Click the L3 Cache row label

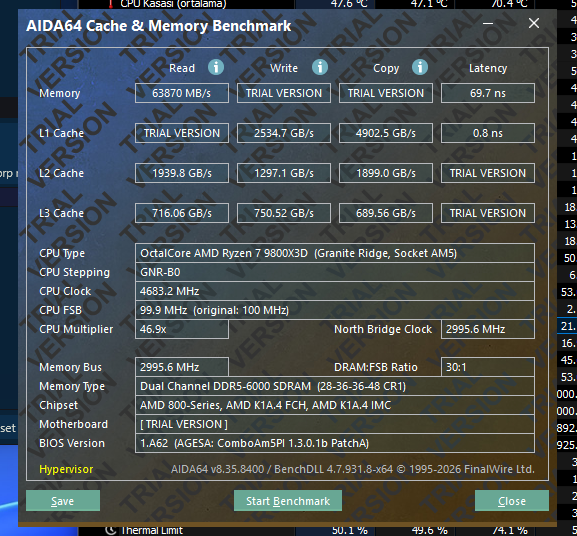(61, 213)
